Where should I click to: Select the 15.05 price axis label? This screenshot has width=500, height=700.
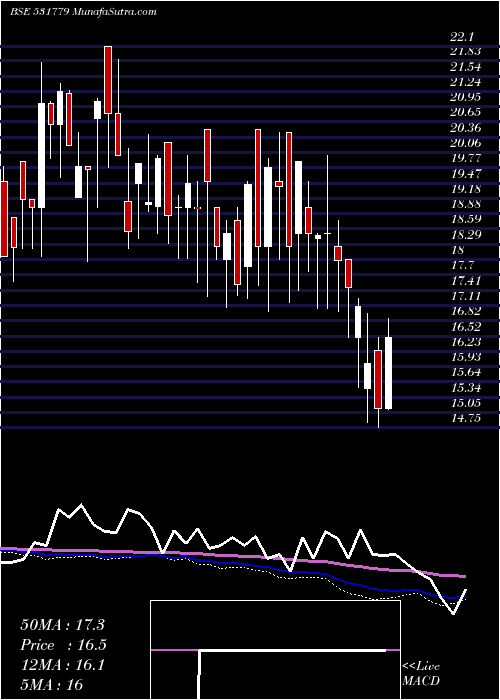pyautogui.click(x=465, y=404)
